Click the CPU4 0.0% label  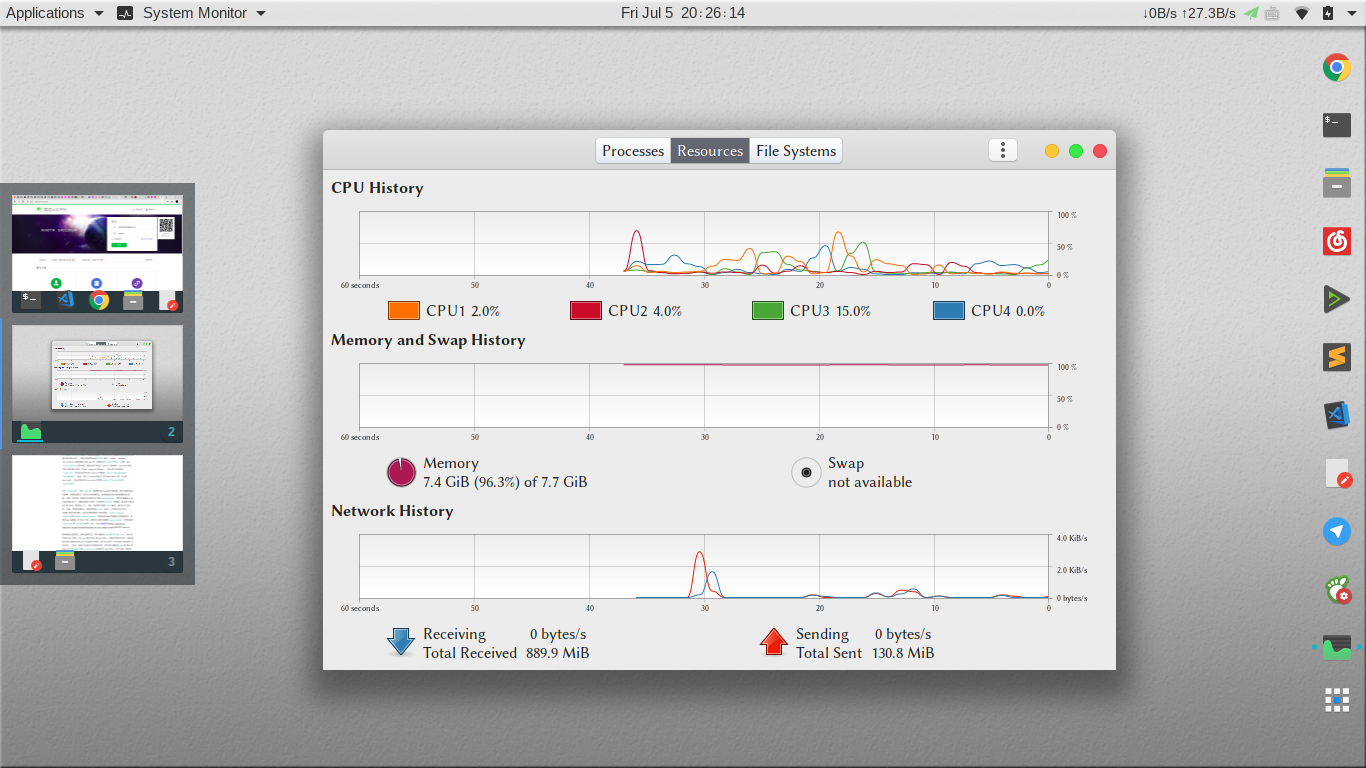[x=1008, y=311]
